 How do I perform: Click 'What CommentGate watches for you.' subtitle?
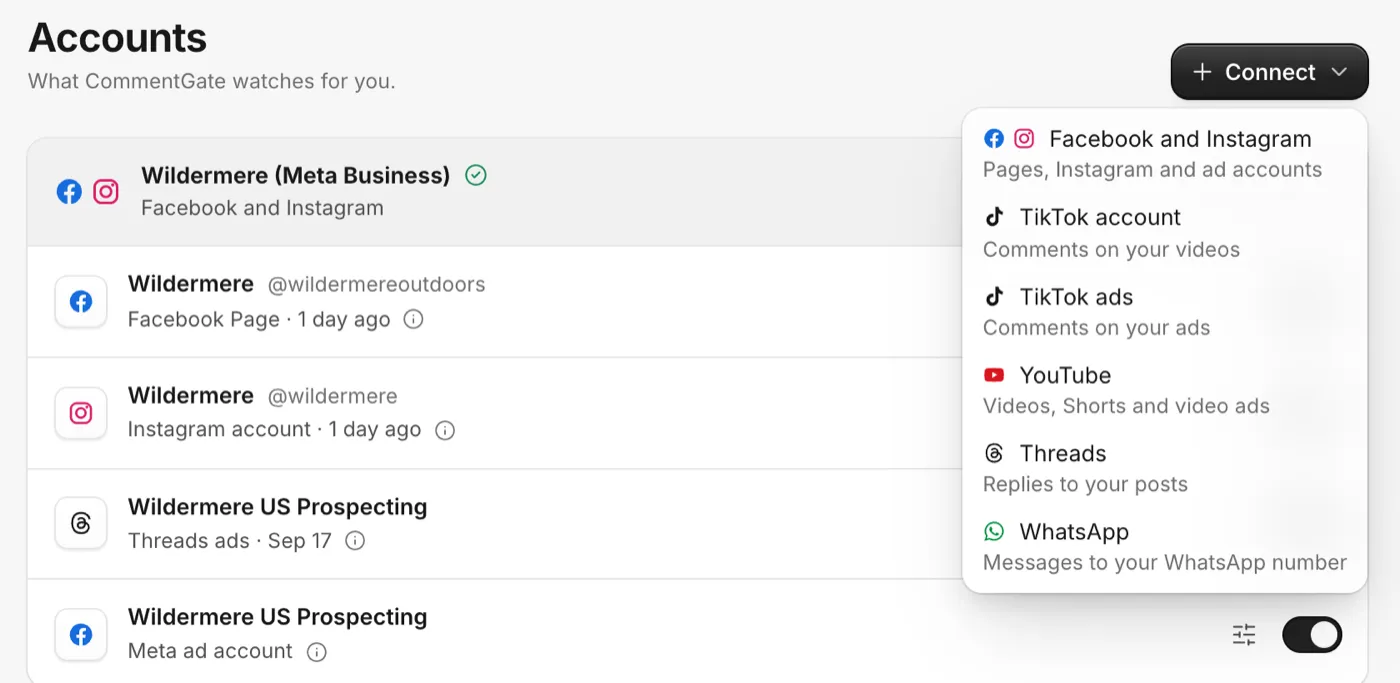click(211, 81)
